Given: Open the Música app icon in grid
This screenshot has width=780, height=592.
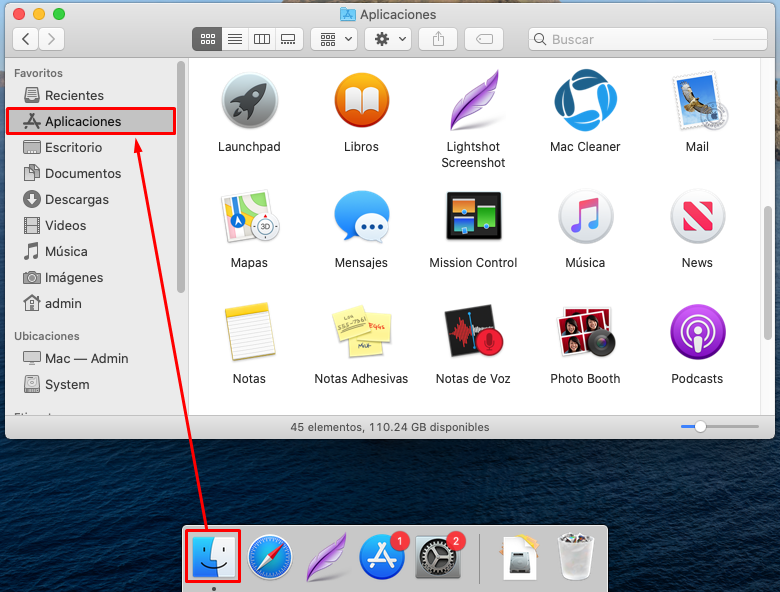Looking at the screenshot, I should [585, 217].
